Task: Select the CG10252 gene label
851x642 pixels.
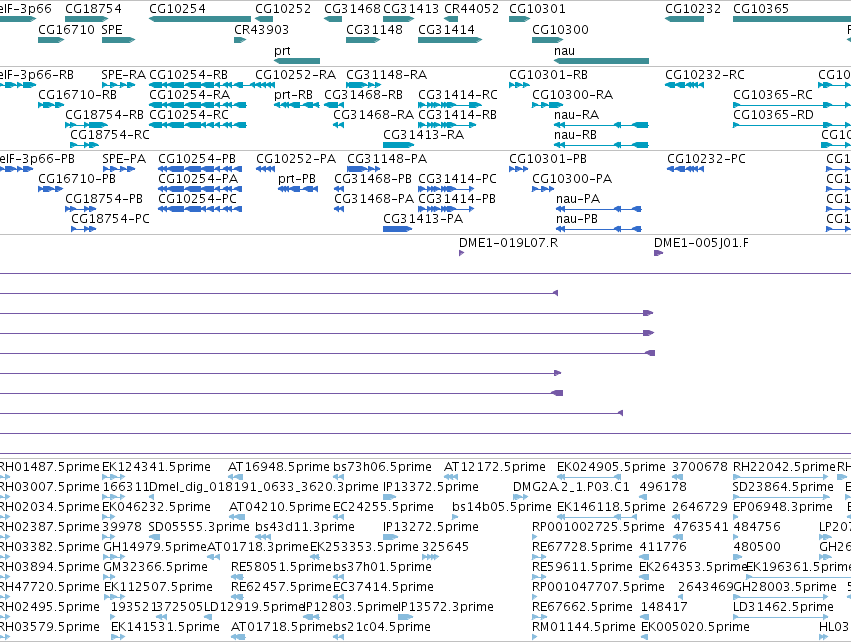Action: [283, 9]
